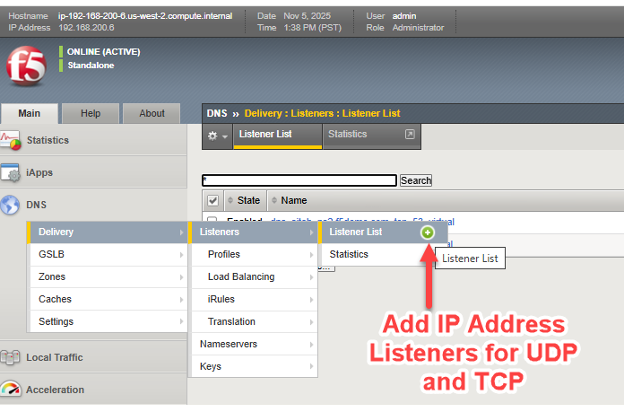This screenshot has width=624, height=412.
Task: Switch to the Main tab
Action: (x=29, y=113)
